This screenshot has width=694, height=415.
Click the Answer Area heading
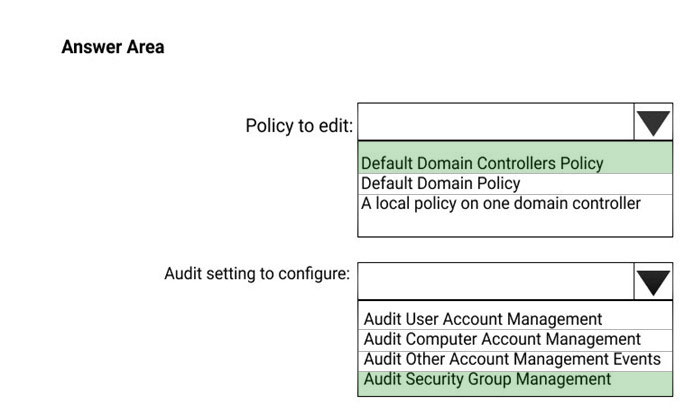pos(113,47)
